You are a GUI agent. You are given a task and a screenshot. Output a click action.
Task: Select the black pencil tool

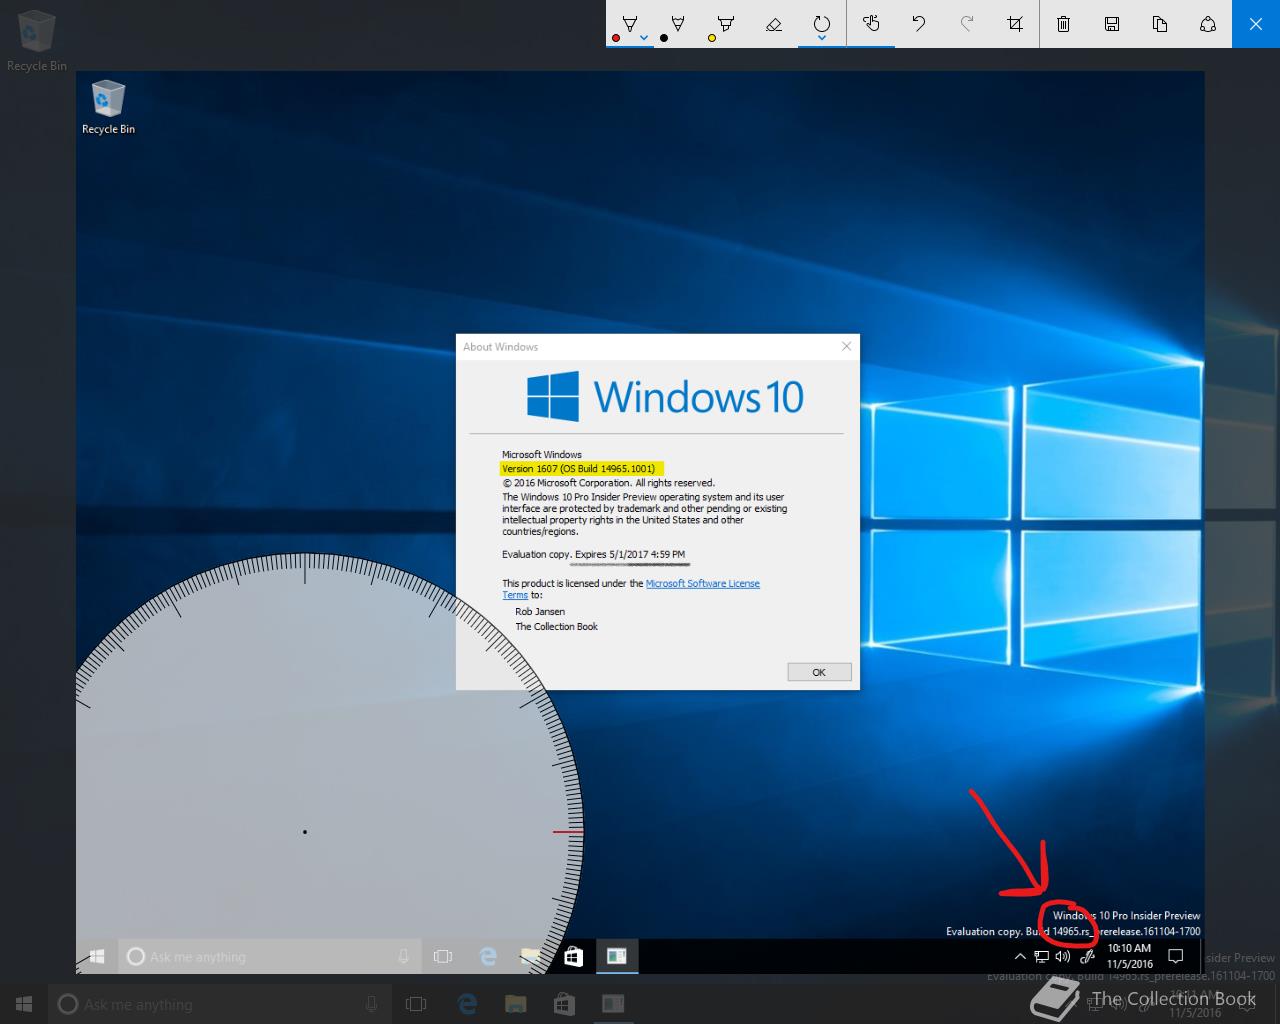(677, 23)
